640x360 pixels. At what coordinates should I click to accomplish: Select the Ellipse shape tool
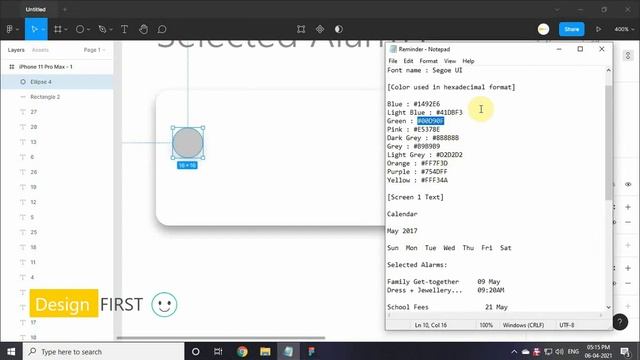[x=80, y=29]
